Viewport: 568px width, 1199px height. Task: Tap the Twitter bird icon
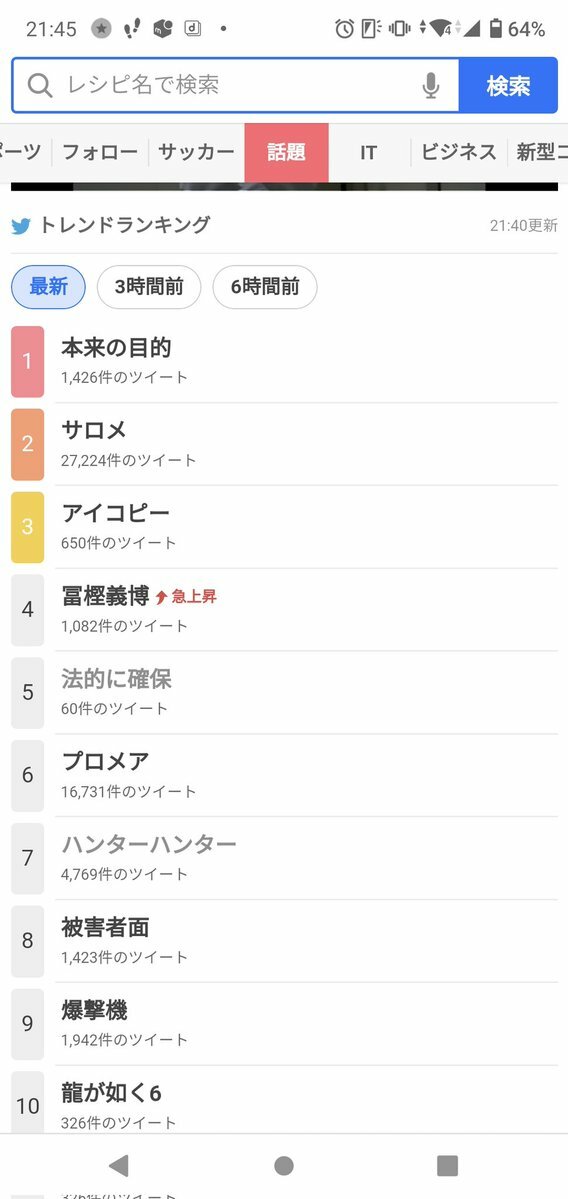click(21, 226)
